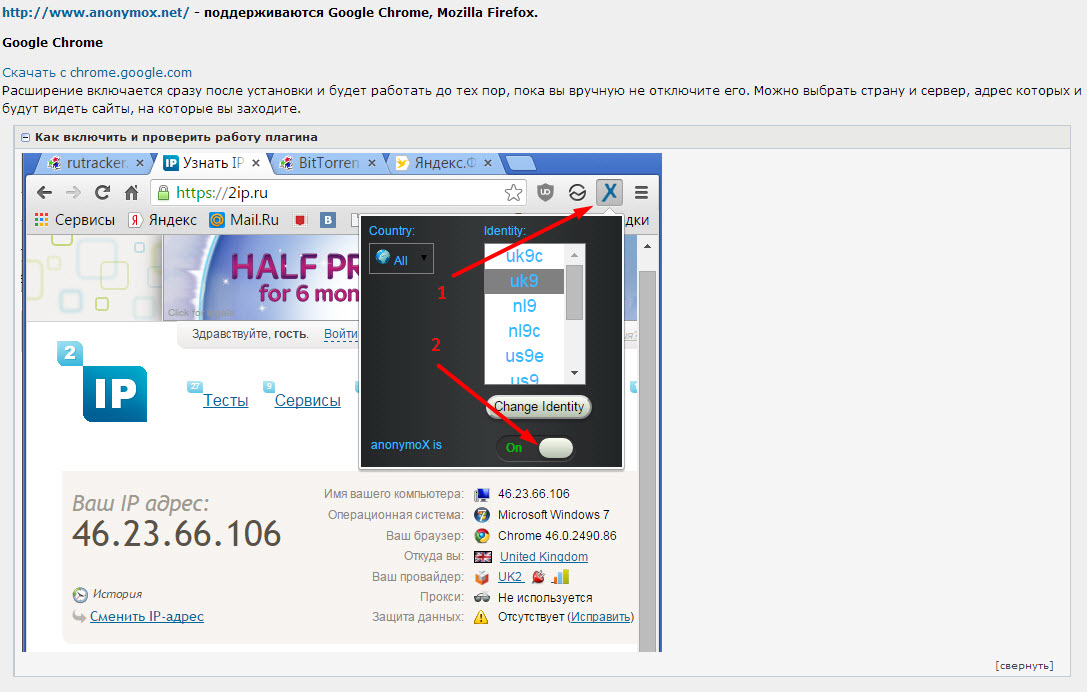Choose the nl9 identity
The width and height of the screenshot is (1087, 692).
pyautogui.click(x=524, y=306)
